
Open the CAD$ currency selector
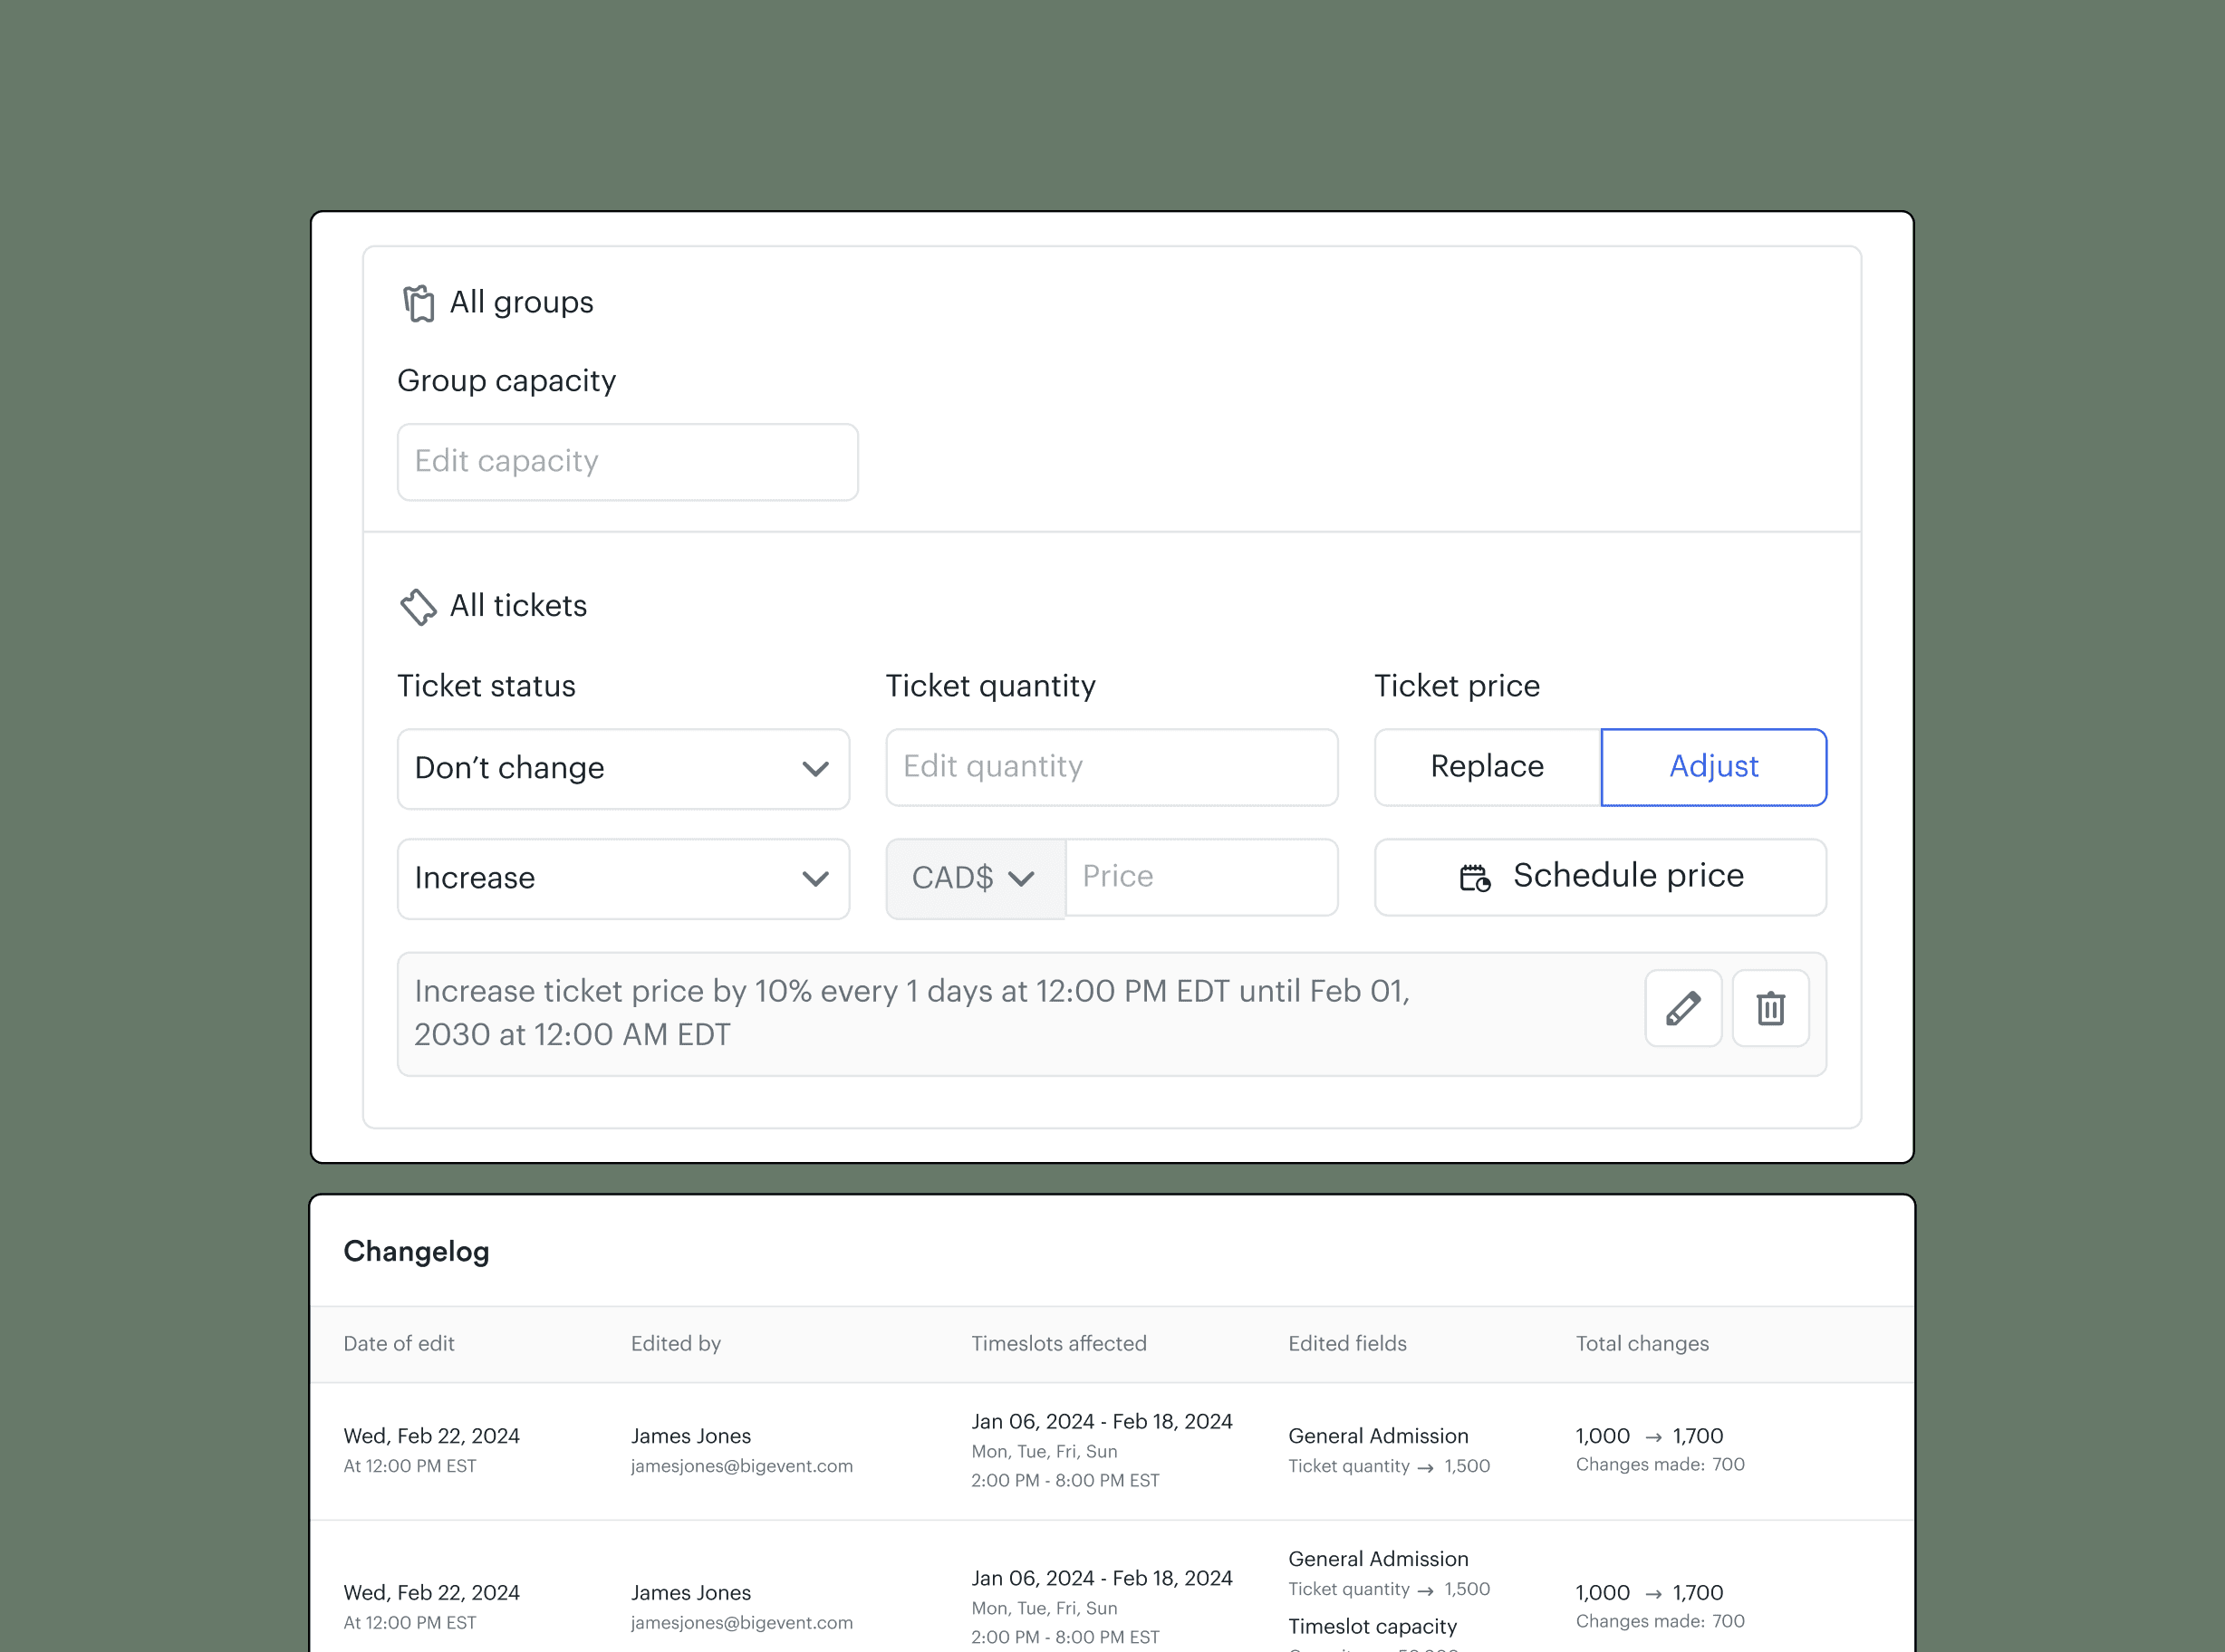pos(973,878)
